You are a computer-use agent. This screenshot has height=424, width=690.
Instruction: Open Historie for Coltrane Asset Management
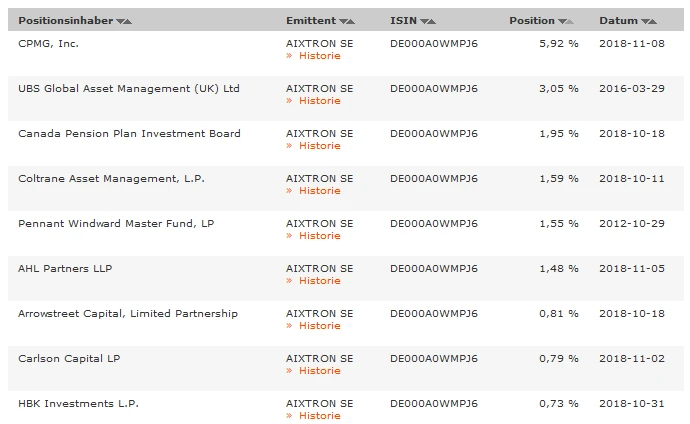319,191
